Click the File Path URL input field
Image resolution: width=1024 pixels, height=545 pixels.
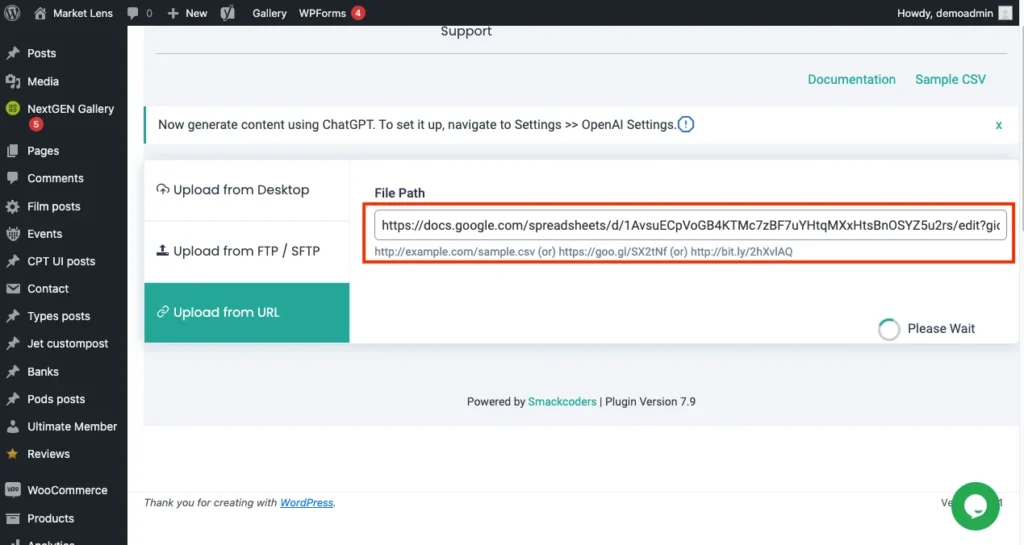click(x=690, y=226)
